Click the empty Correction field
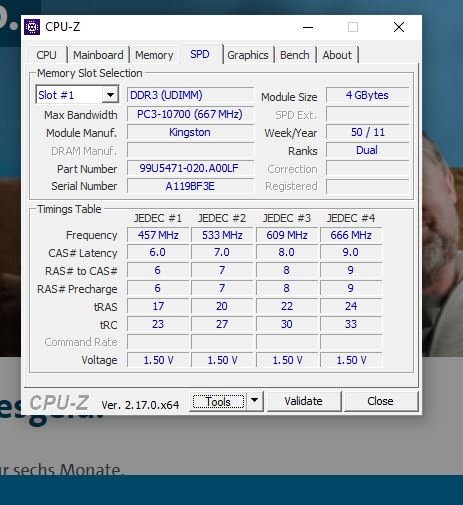The height and width of the screenshot is (505, 463). pyautogui.click(x=367, y=168)
